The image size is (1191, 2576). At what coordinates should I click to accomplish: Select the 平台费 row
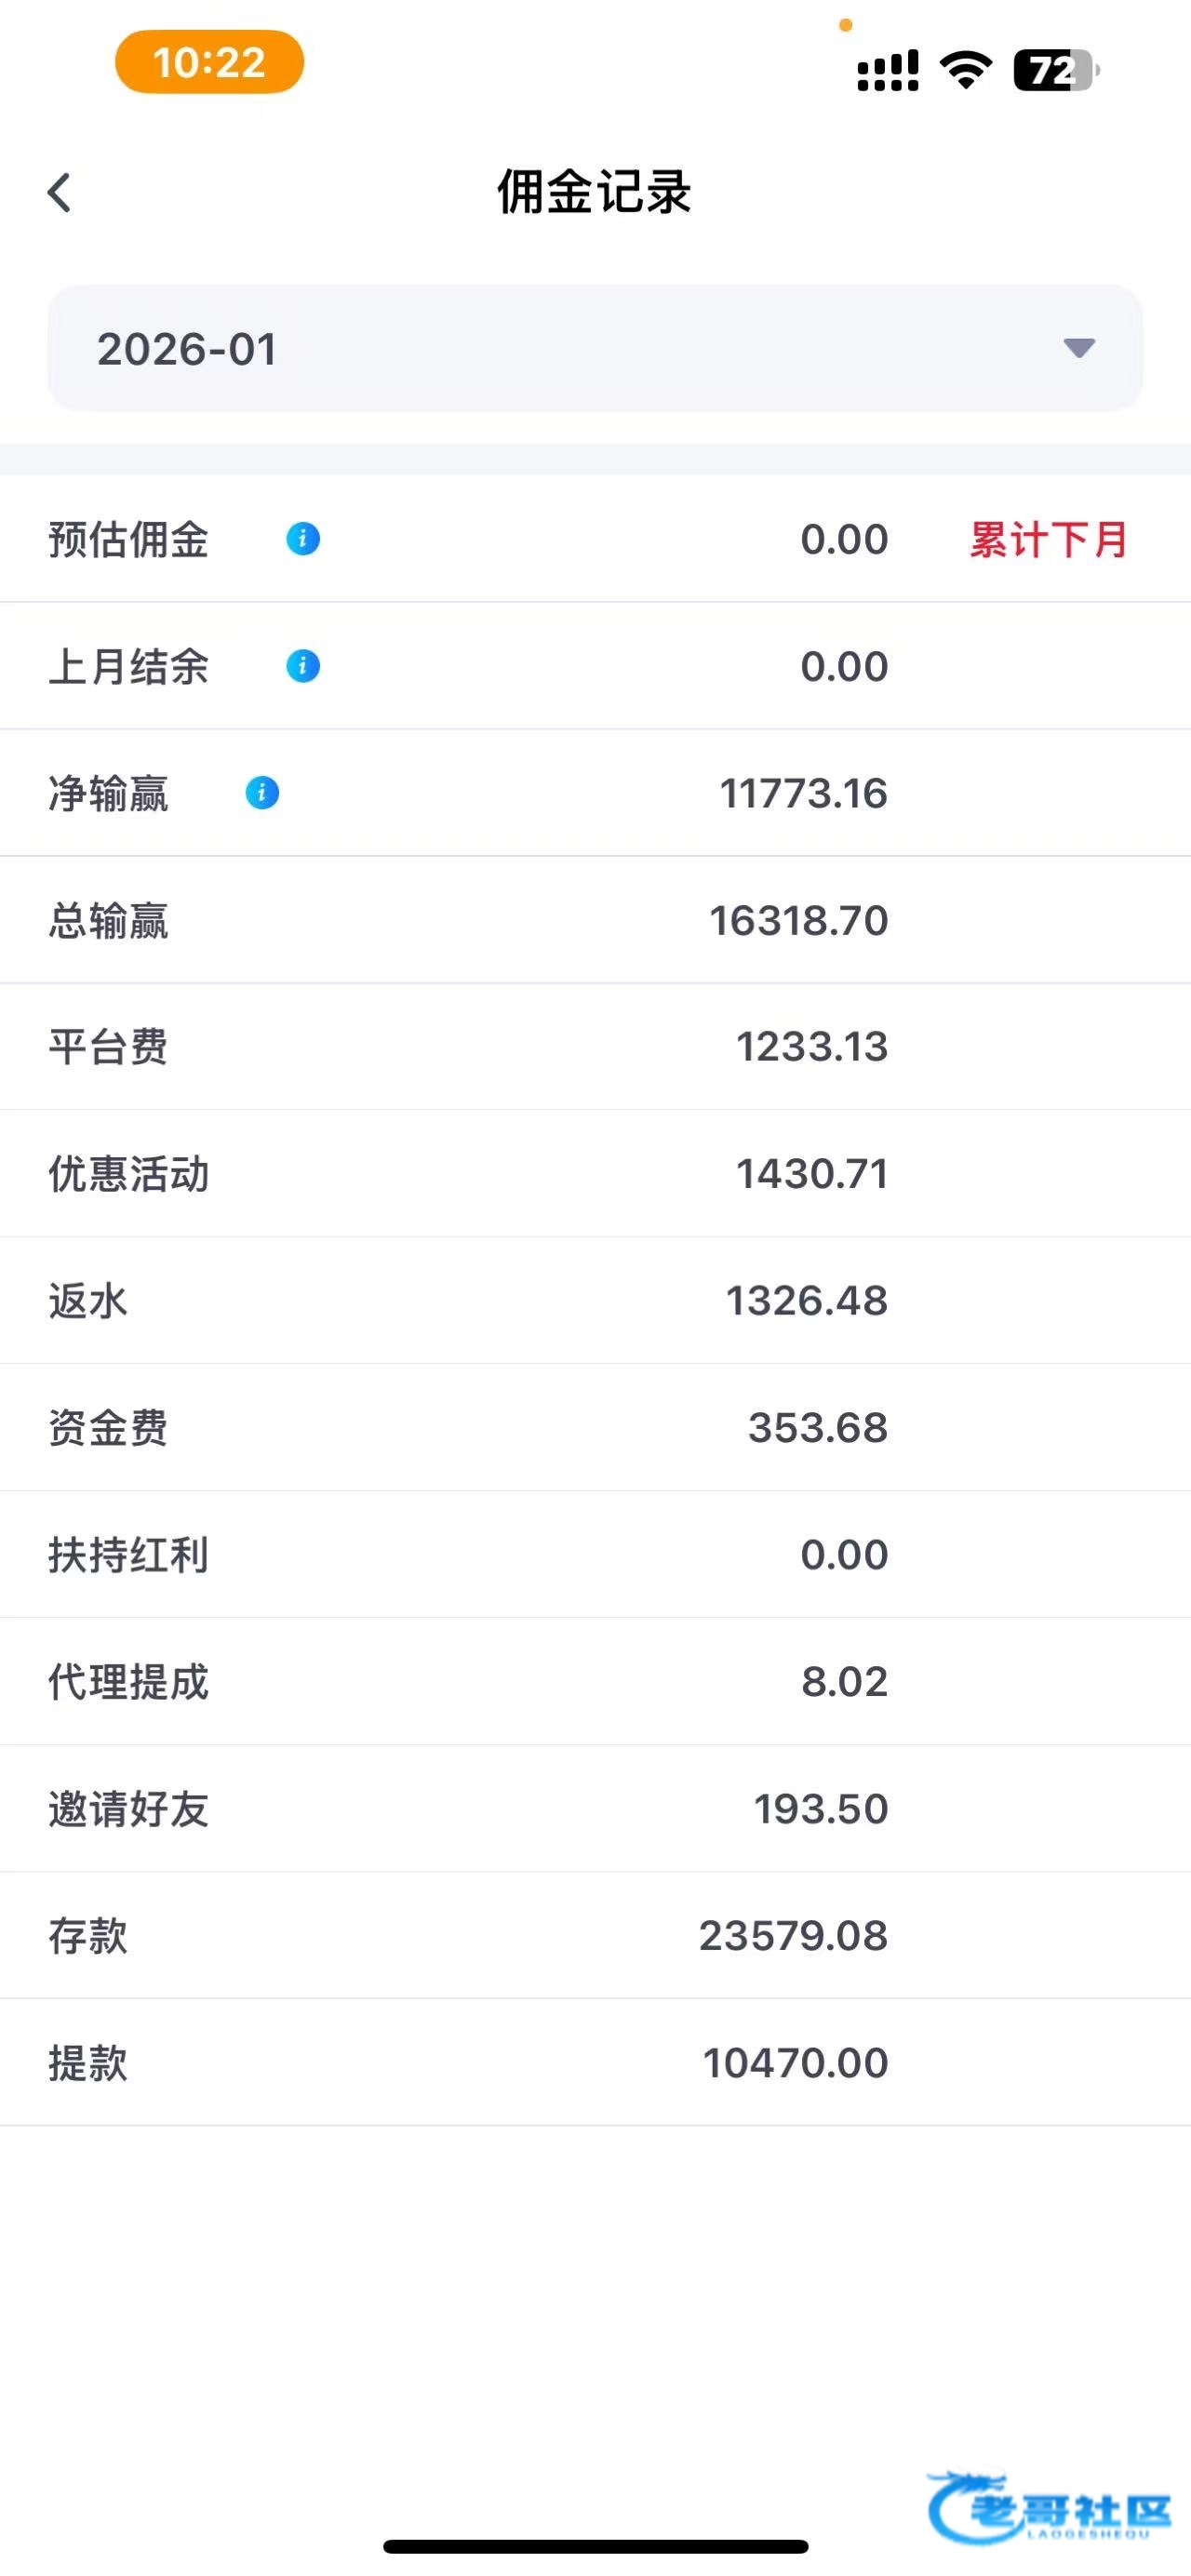[595, 1047]
